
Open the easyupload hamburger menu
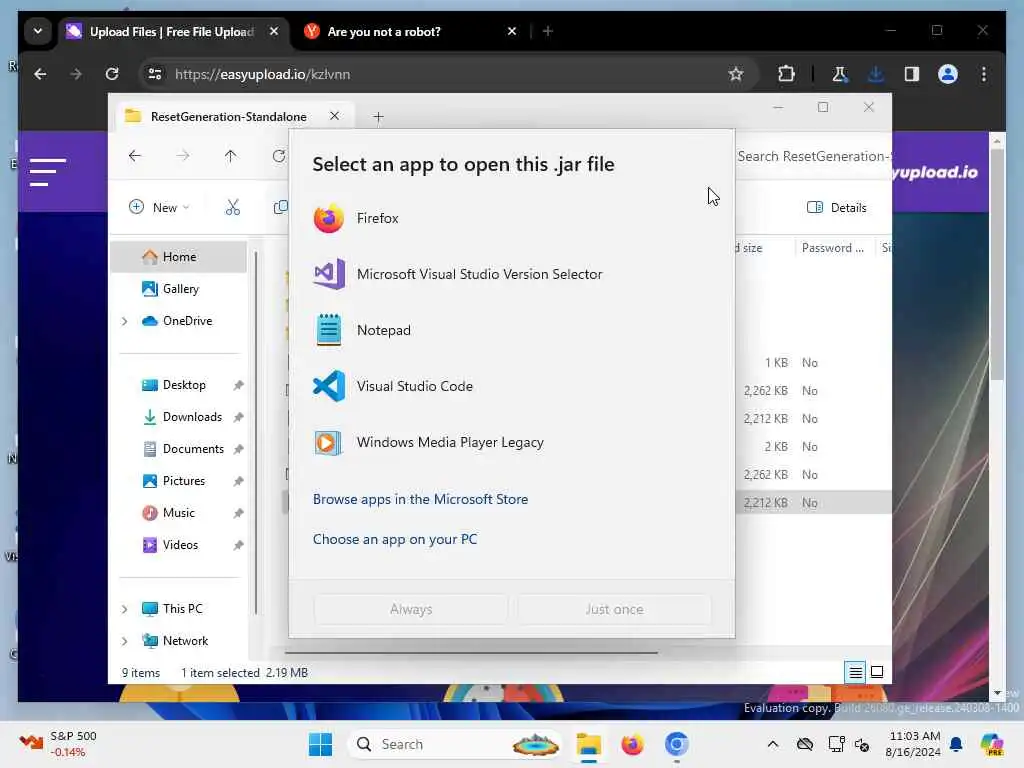pos(48,172)
